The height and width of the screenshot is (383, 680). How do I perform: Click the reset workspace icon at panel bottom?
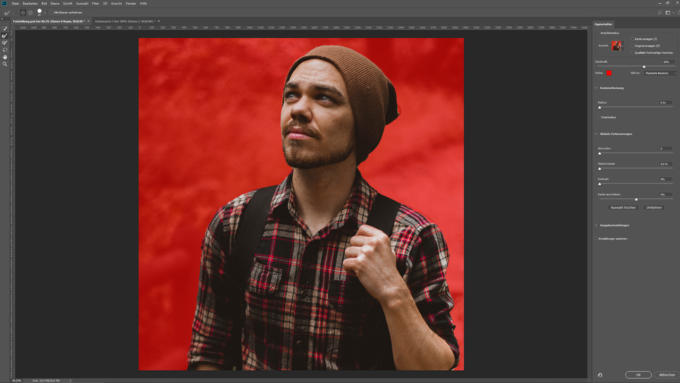[600, 374]
